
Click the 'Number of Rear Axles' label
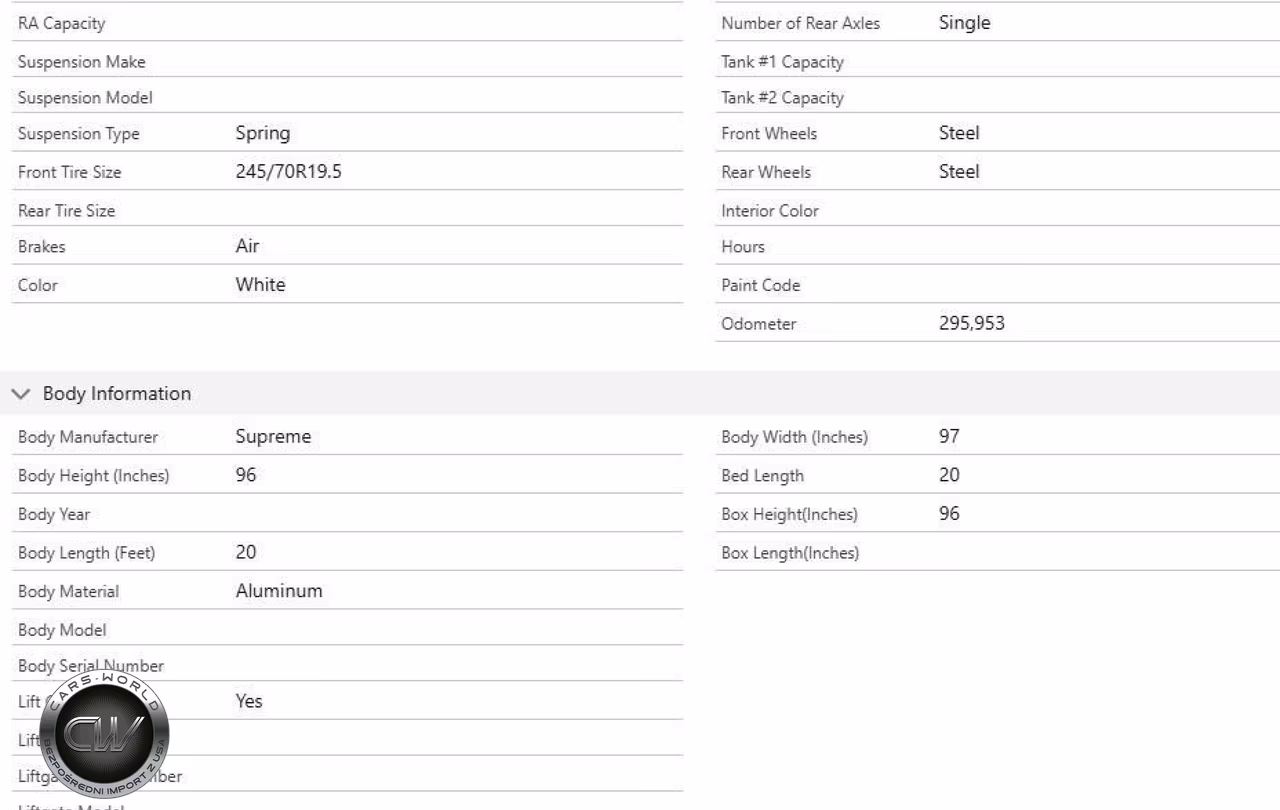pos(800,24)
